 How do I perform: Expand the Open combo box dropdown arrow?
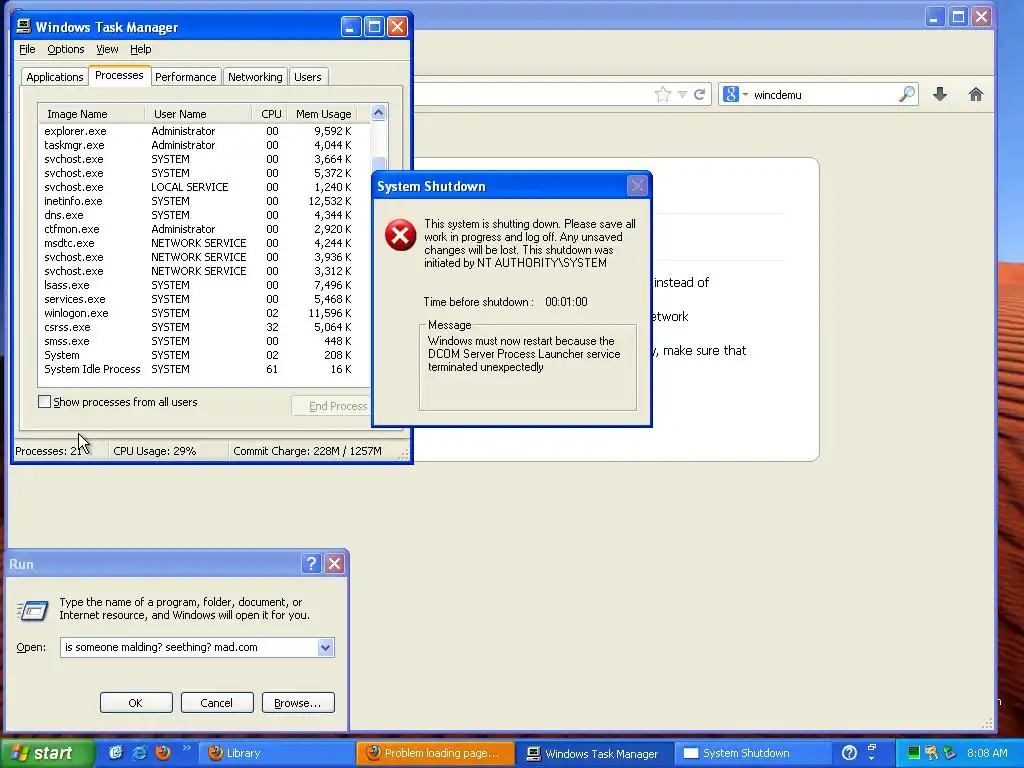click(x=325, y=647)
